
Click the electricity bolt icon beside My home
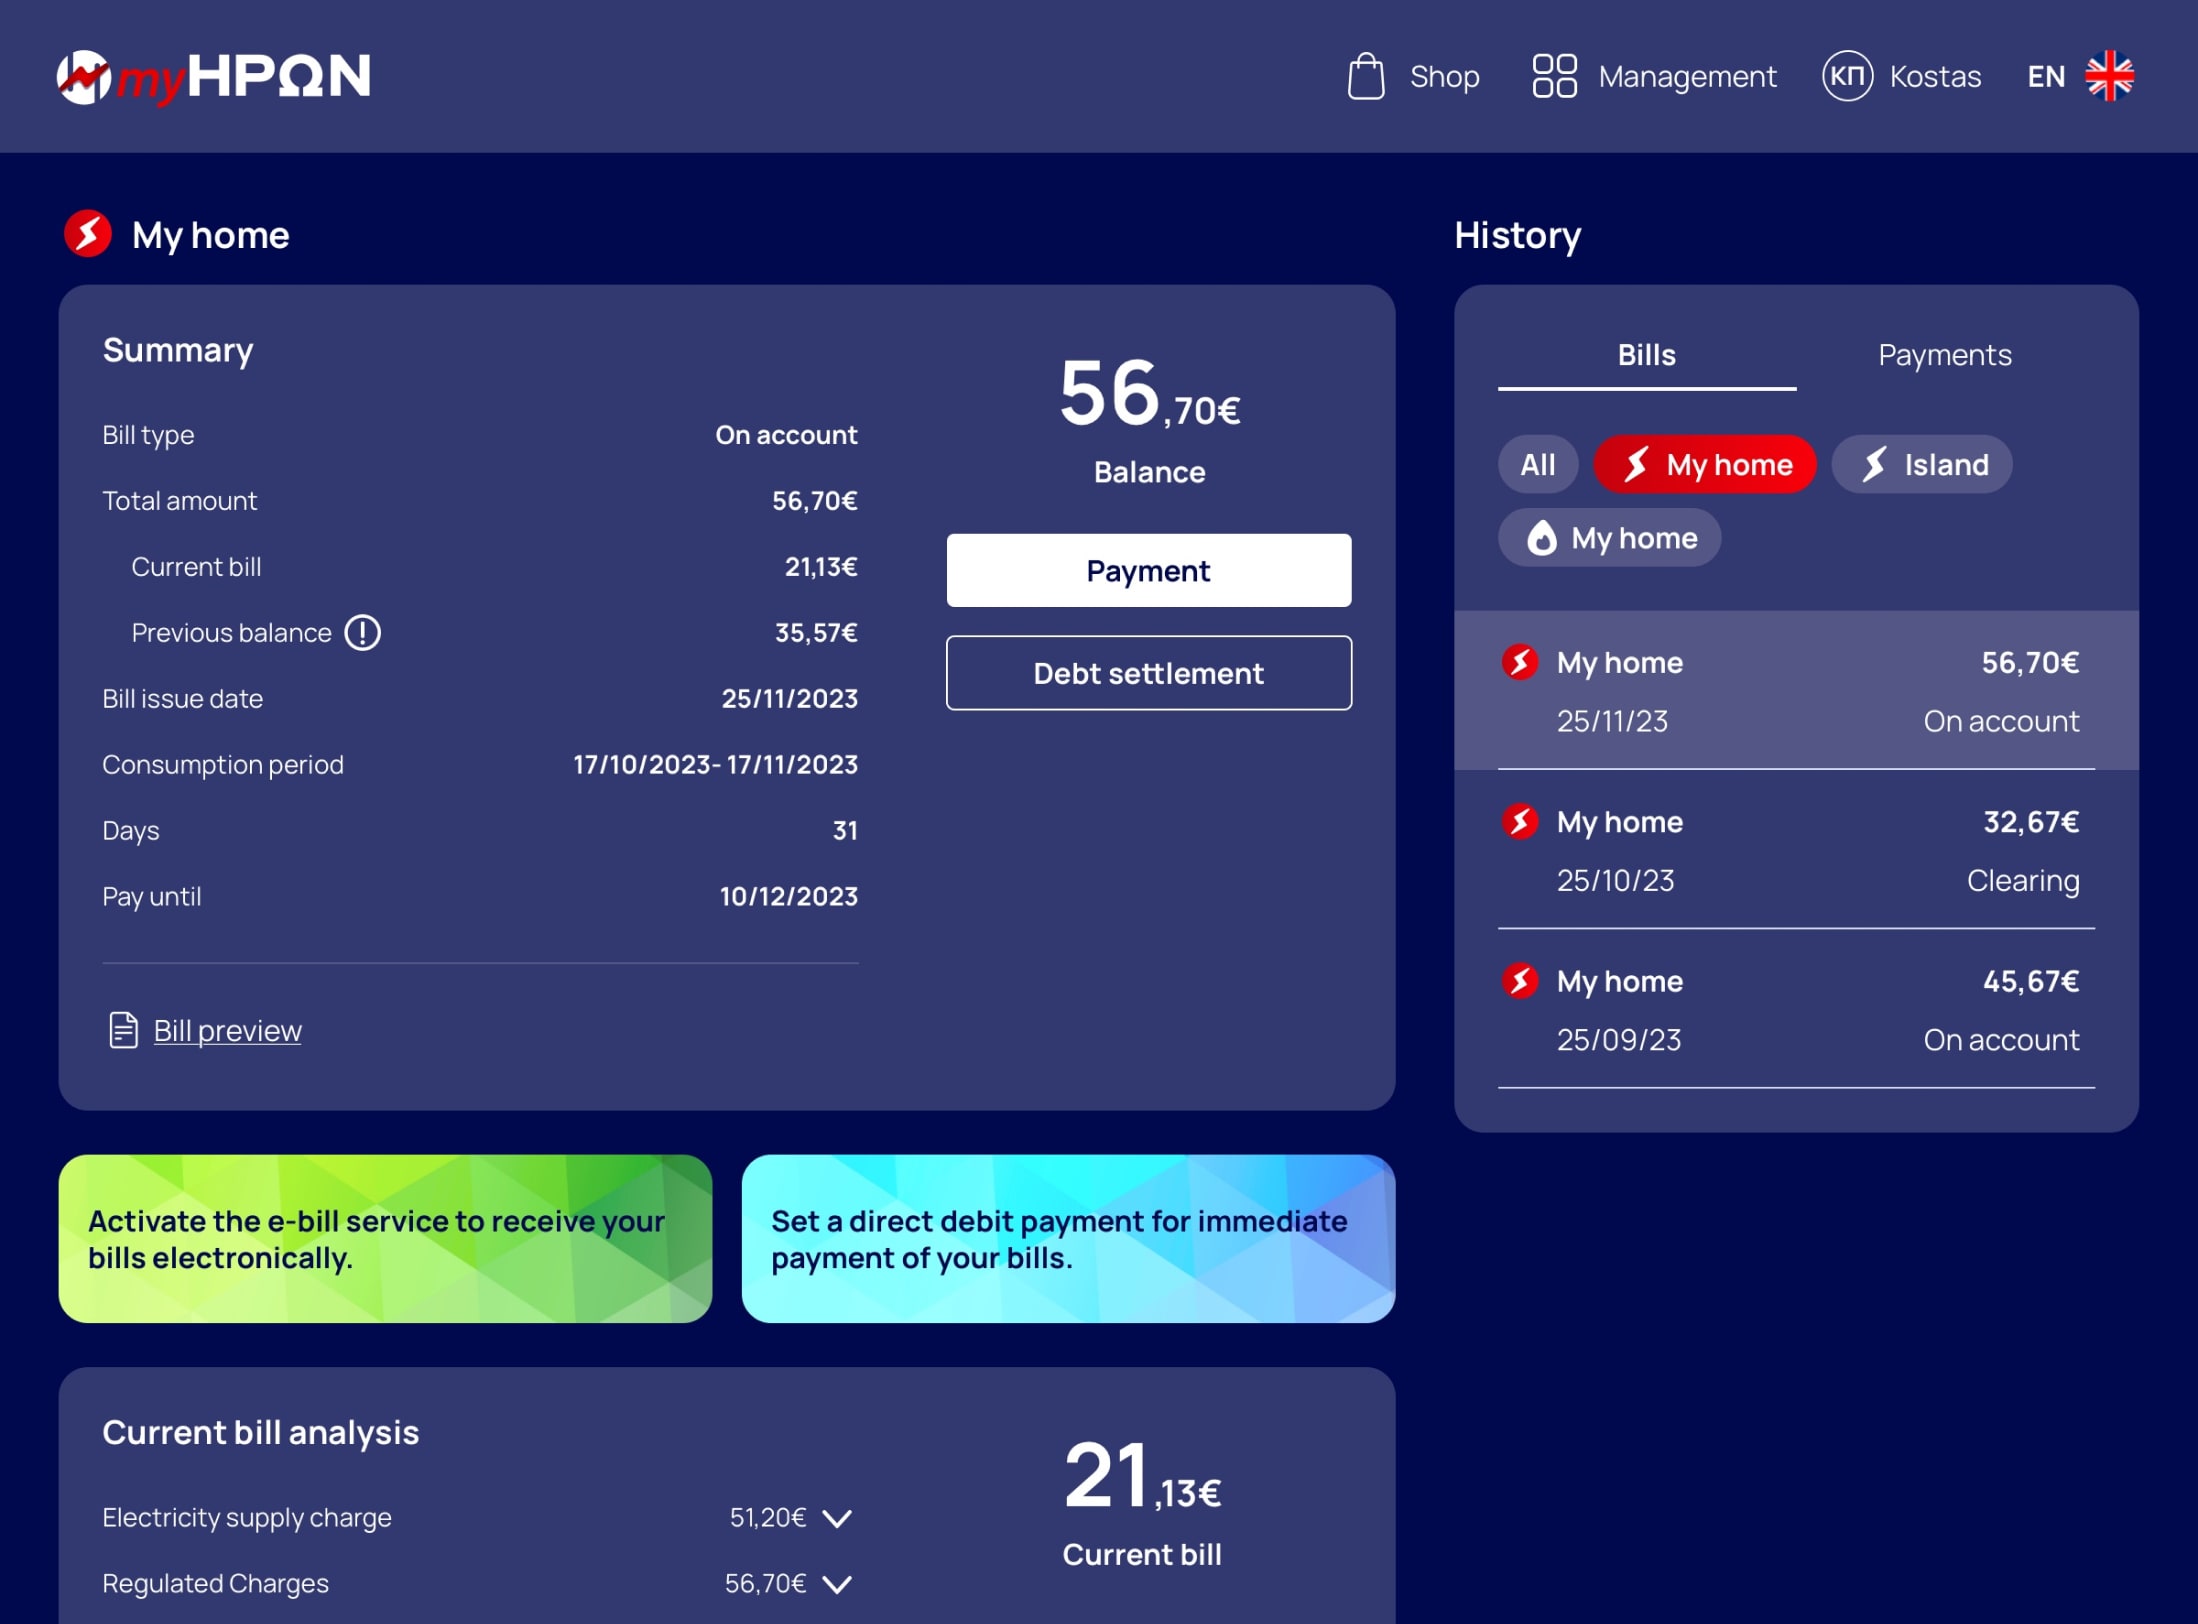tap(88, 235)
